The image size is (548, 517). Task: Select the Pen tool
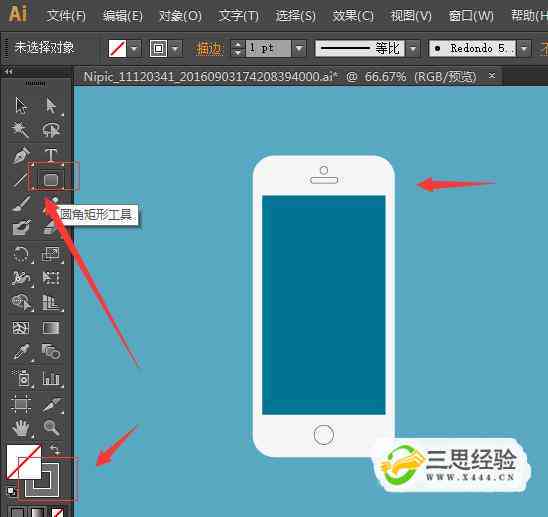point(21,155)
